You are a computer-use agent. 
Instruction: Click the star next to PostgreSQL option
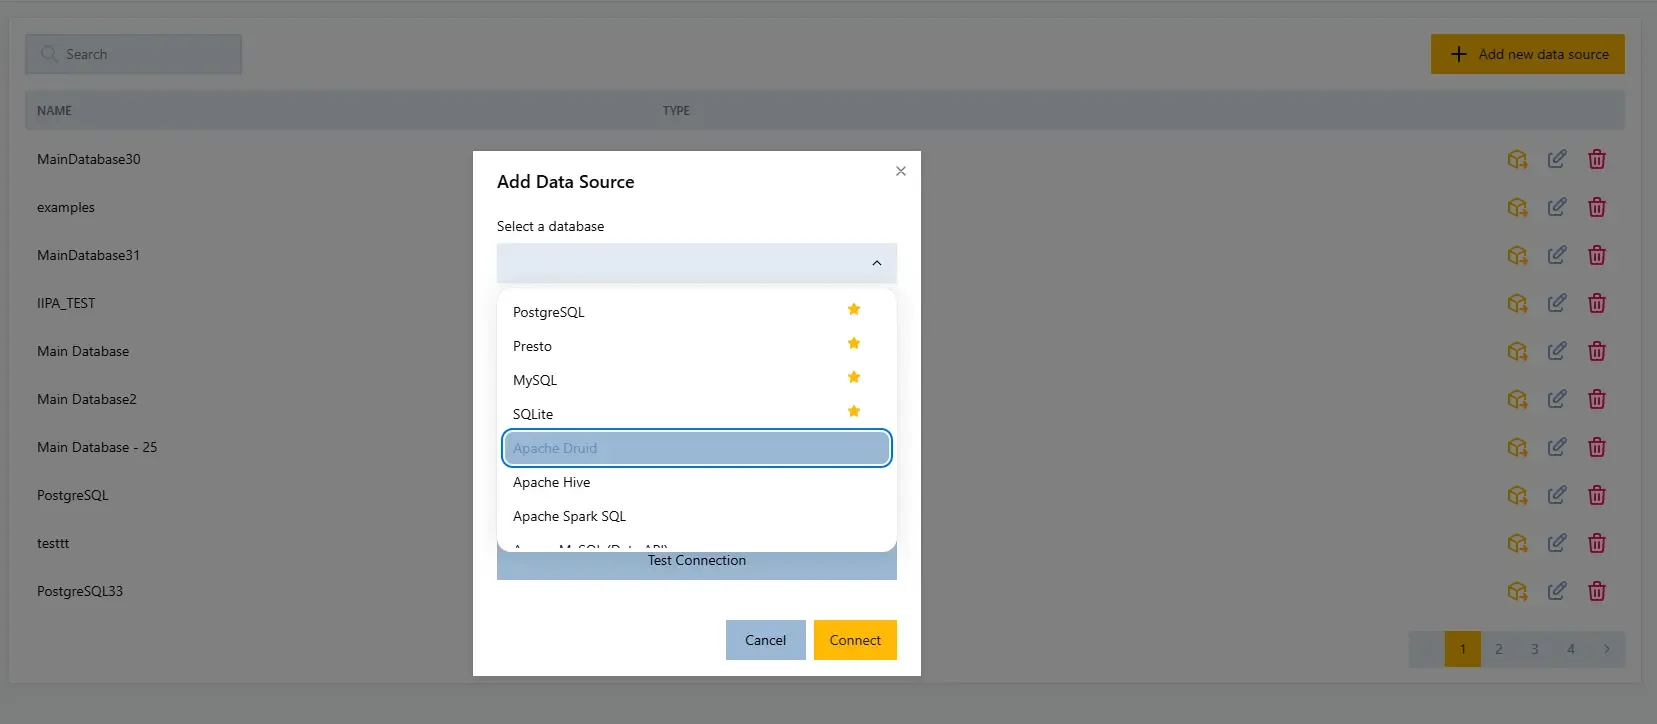854,309
